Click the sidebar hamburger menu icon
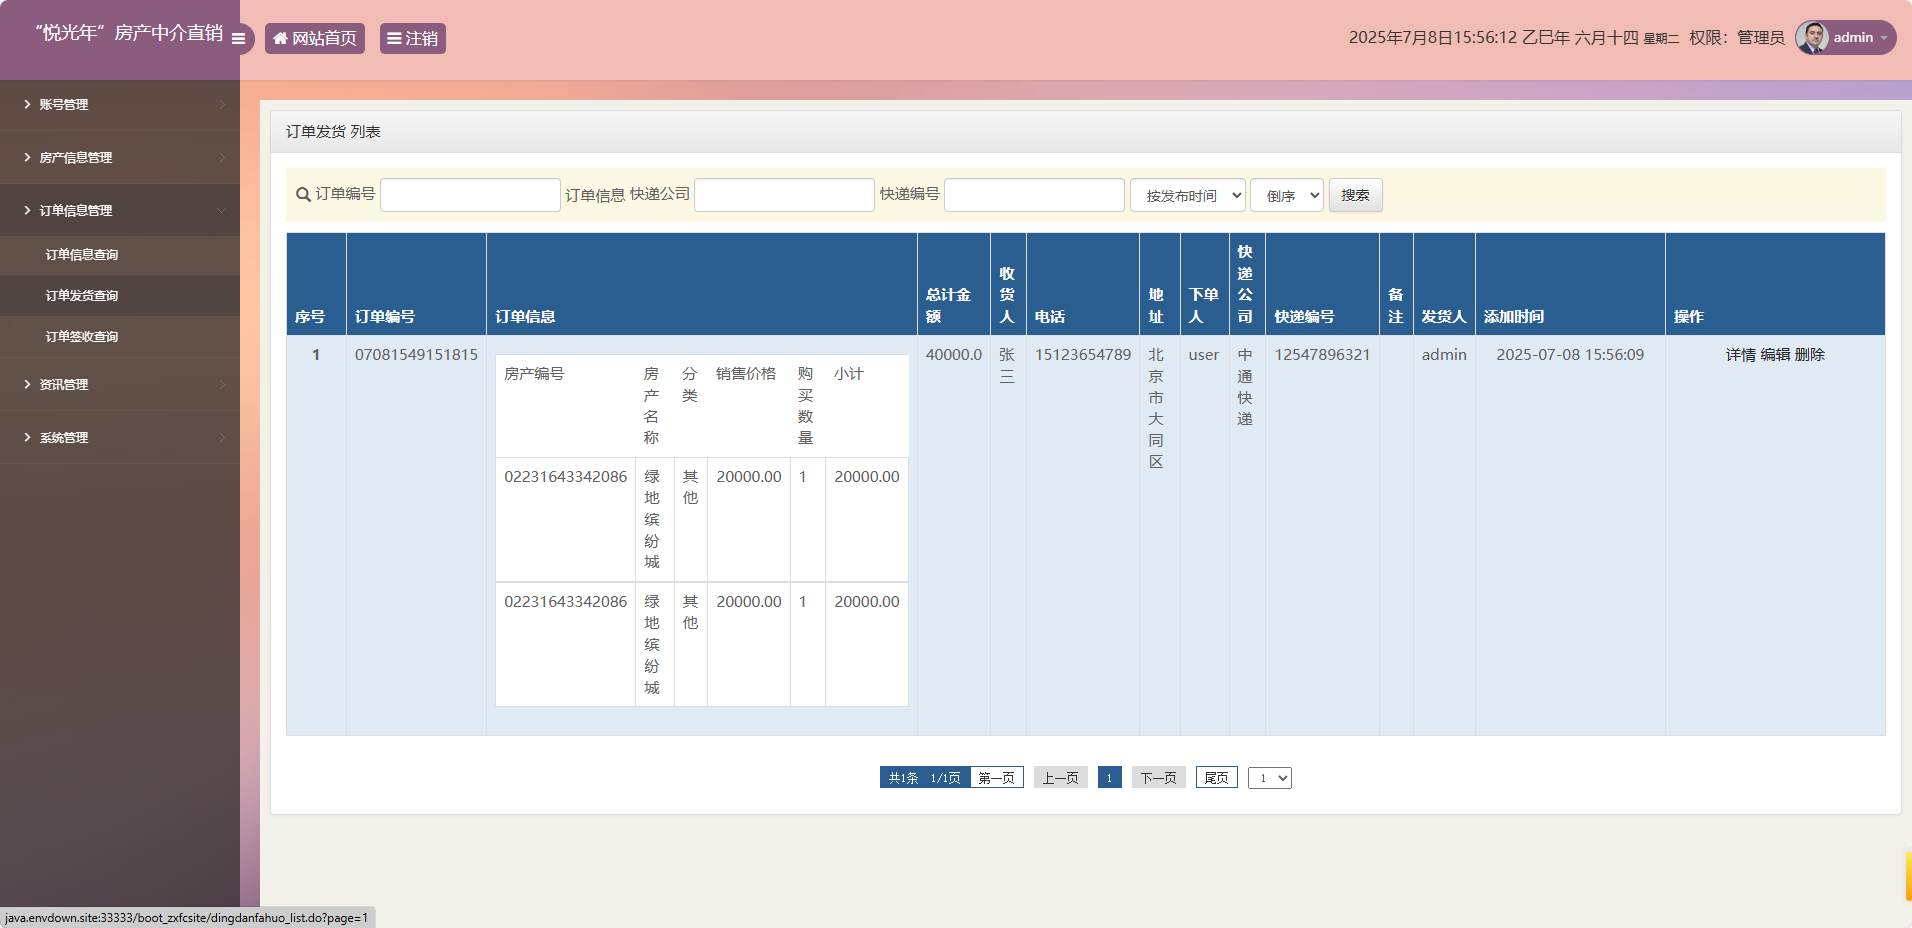The width and height of the screenshot is (1912, 928). pos(238,39)
